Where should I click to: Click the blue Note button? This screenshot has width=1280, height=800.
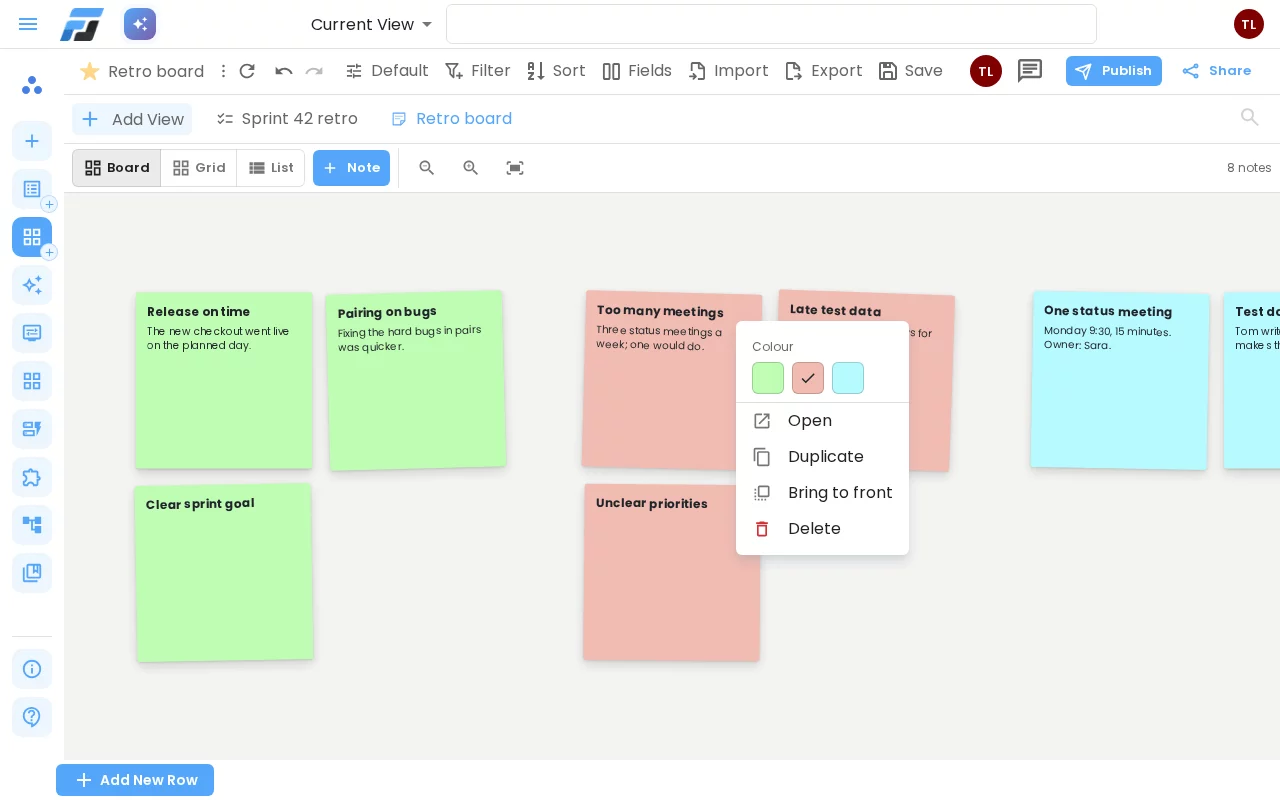[351, 168]
